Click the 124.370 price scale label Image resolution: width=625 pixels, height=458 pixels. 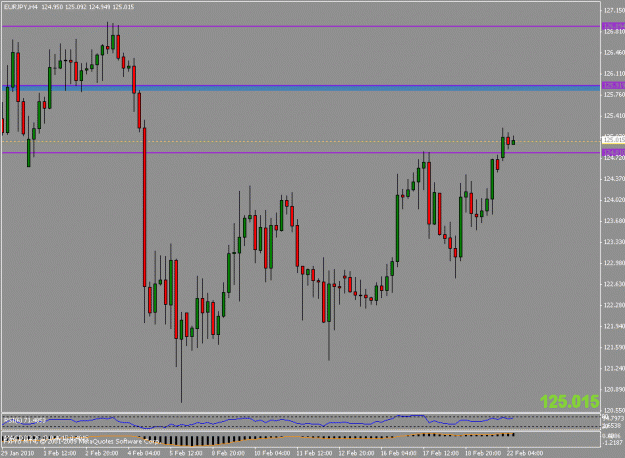(x=614, y=179)
